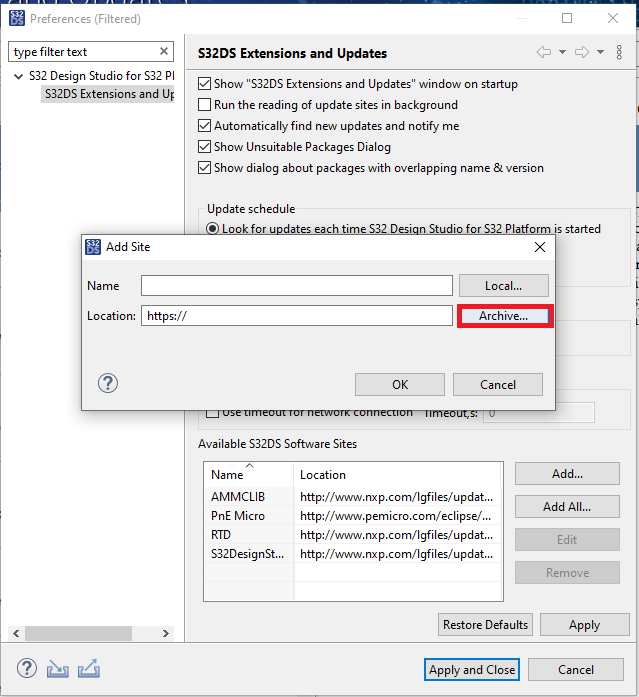Clear the filter text with X icon

click(164, 52)
